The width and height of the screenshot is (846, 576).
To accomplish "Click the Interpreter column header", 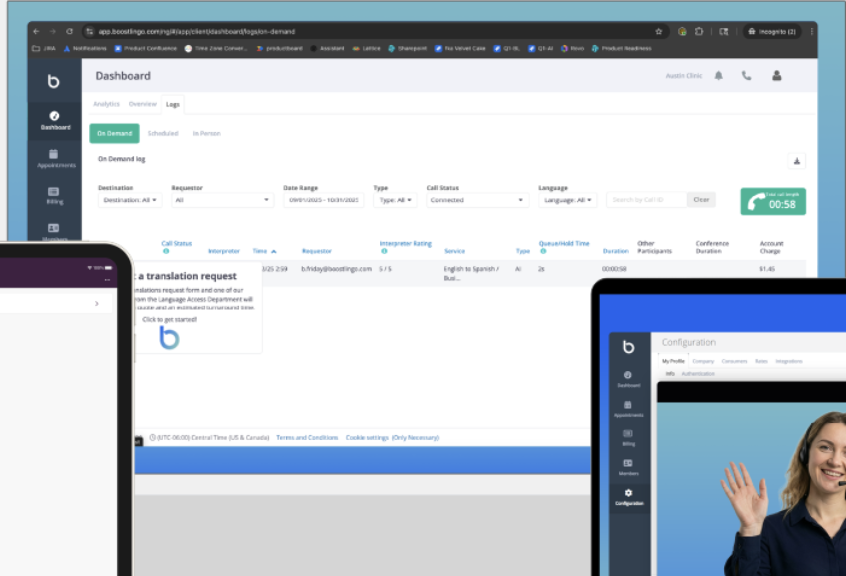I will tap(224, 251).
